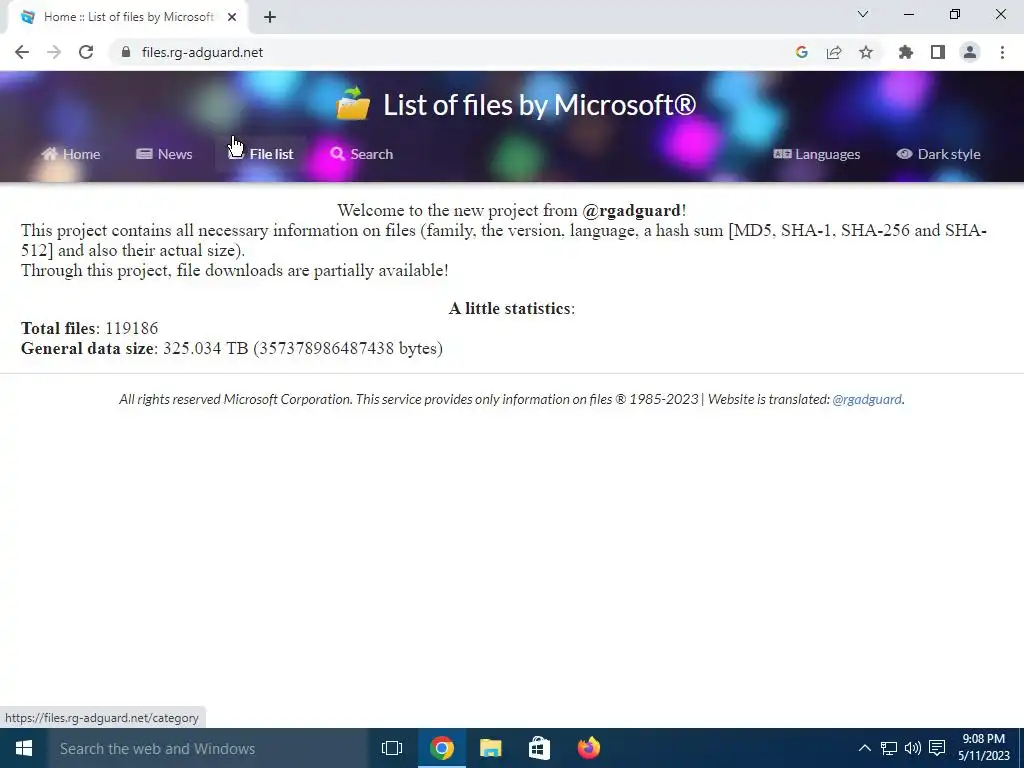Go forward in browser history
Viewport: 1024px width, 768px height.
[54, 52]
